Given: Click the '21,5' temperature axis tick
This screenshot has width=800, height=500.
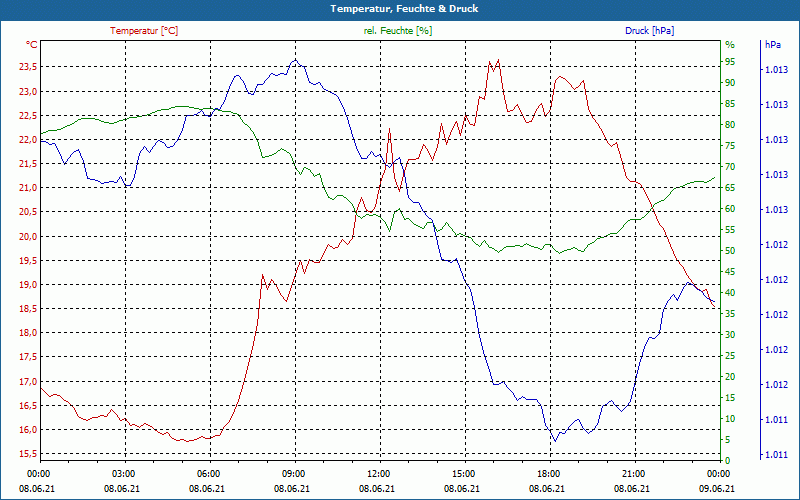Looking at the screenshot, I should click(28, 164).
